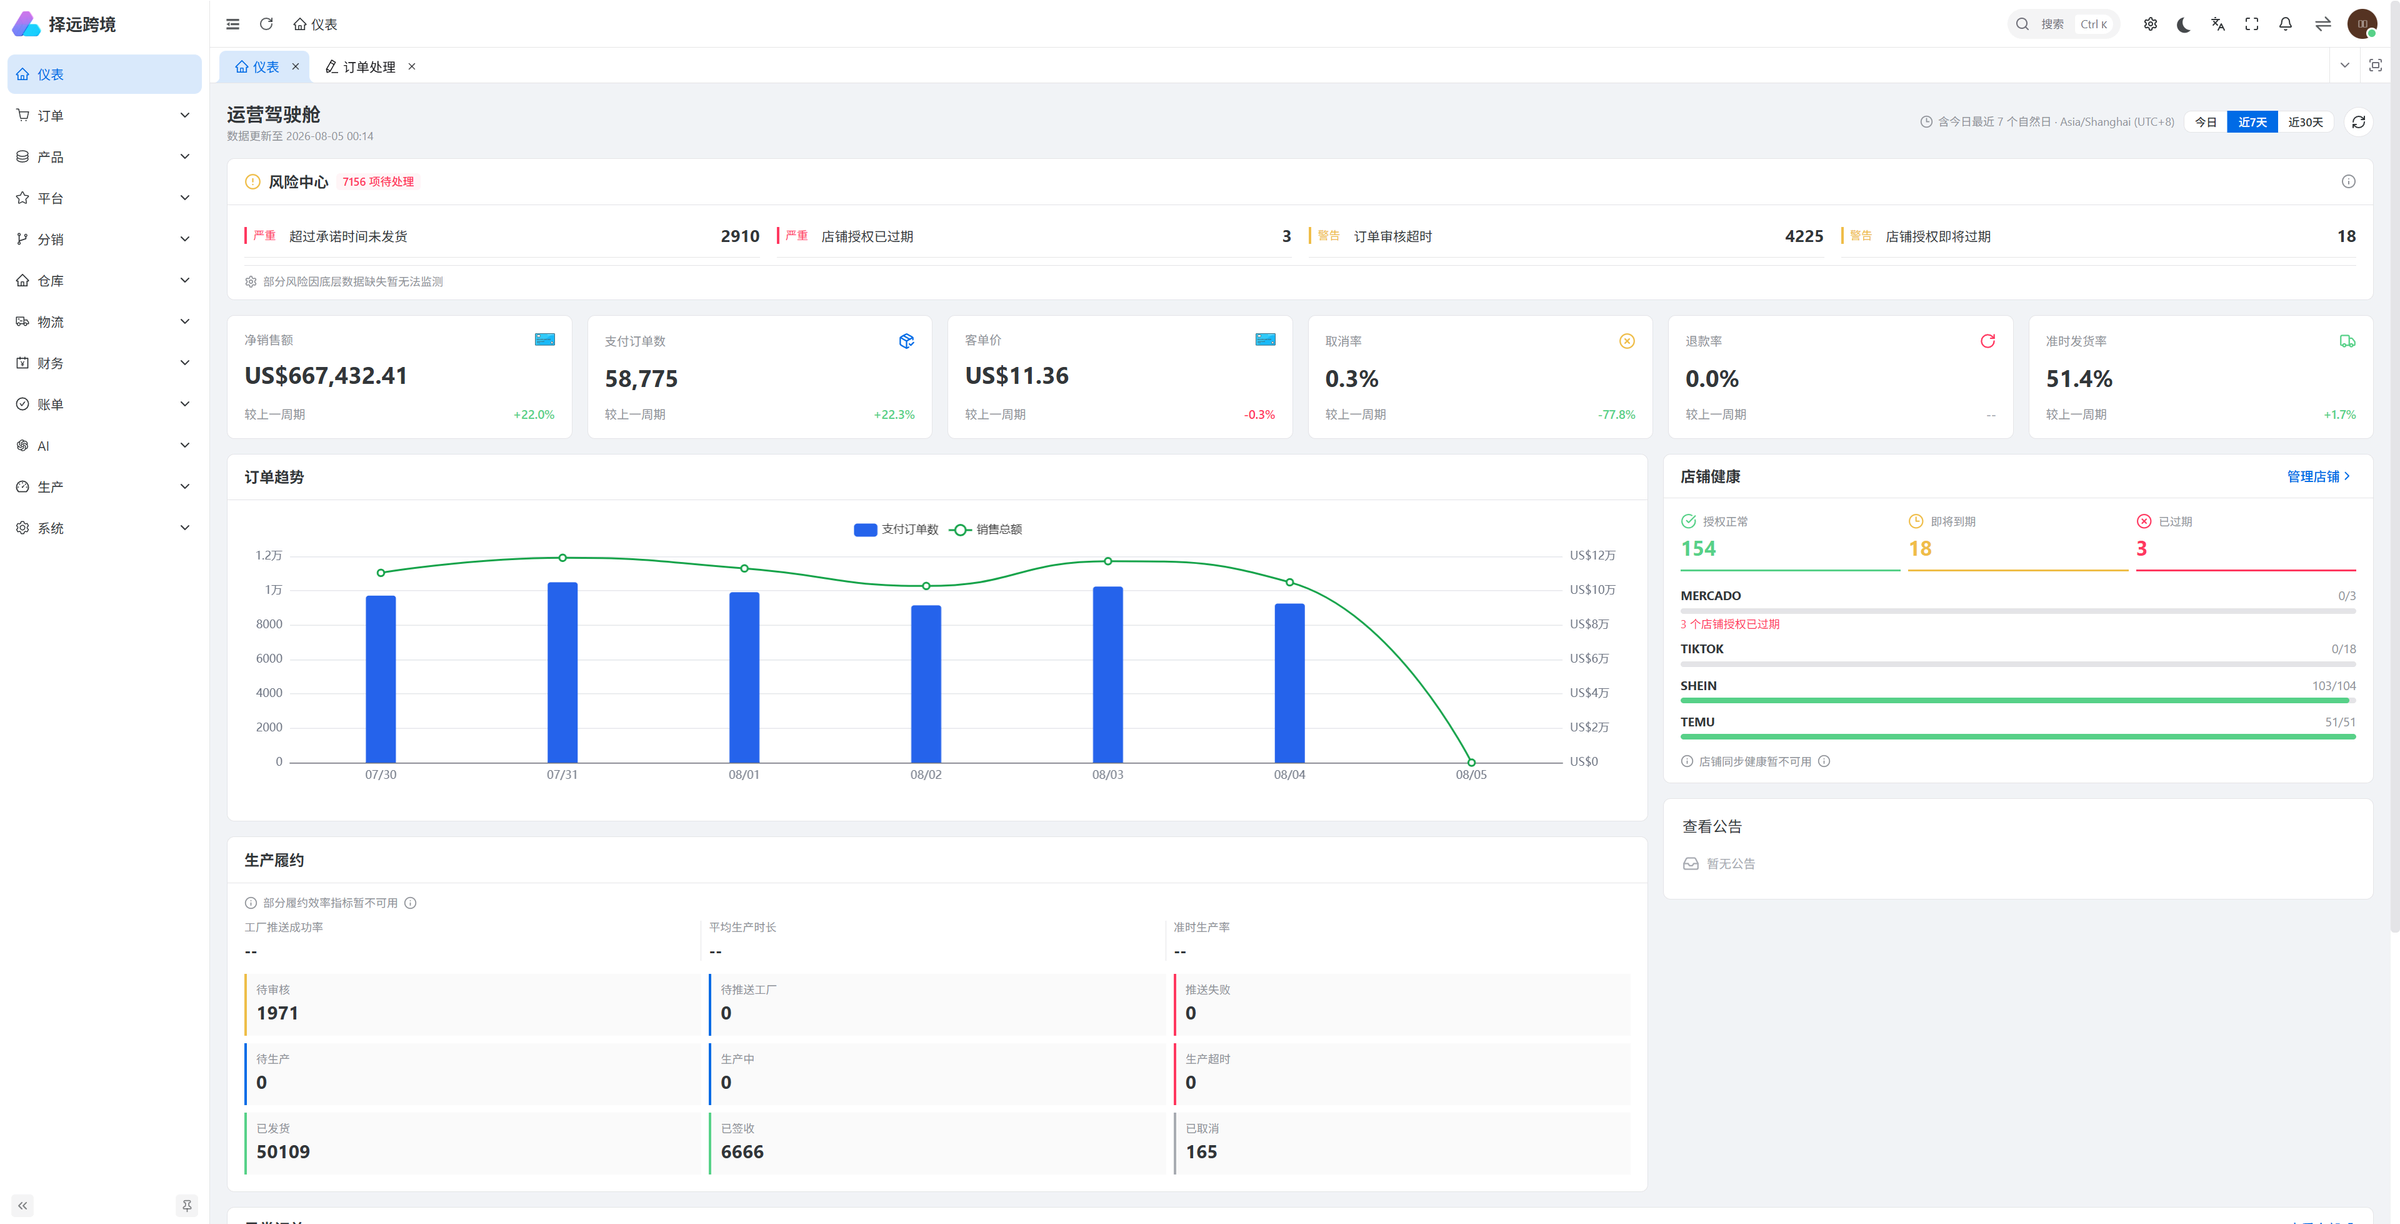Toggle 支付订单数 legend series

pyautogui.click(x=896, y=530)
